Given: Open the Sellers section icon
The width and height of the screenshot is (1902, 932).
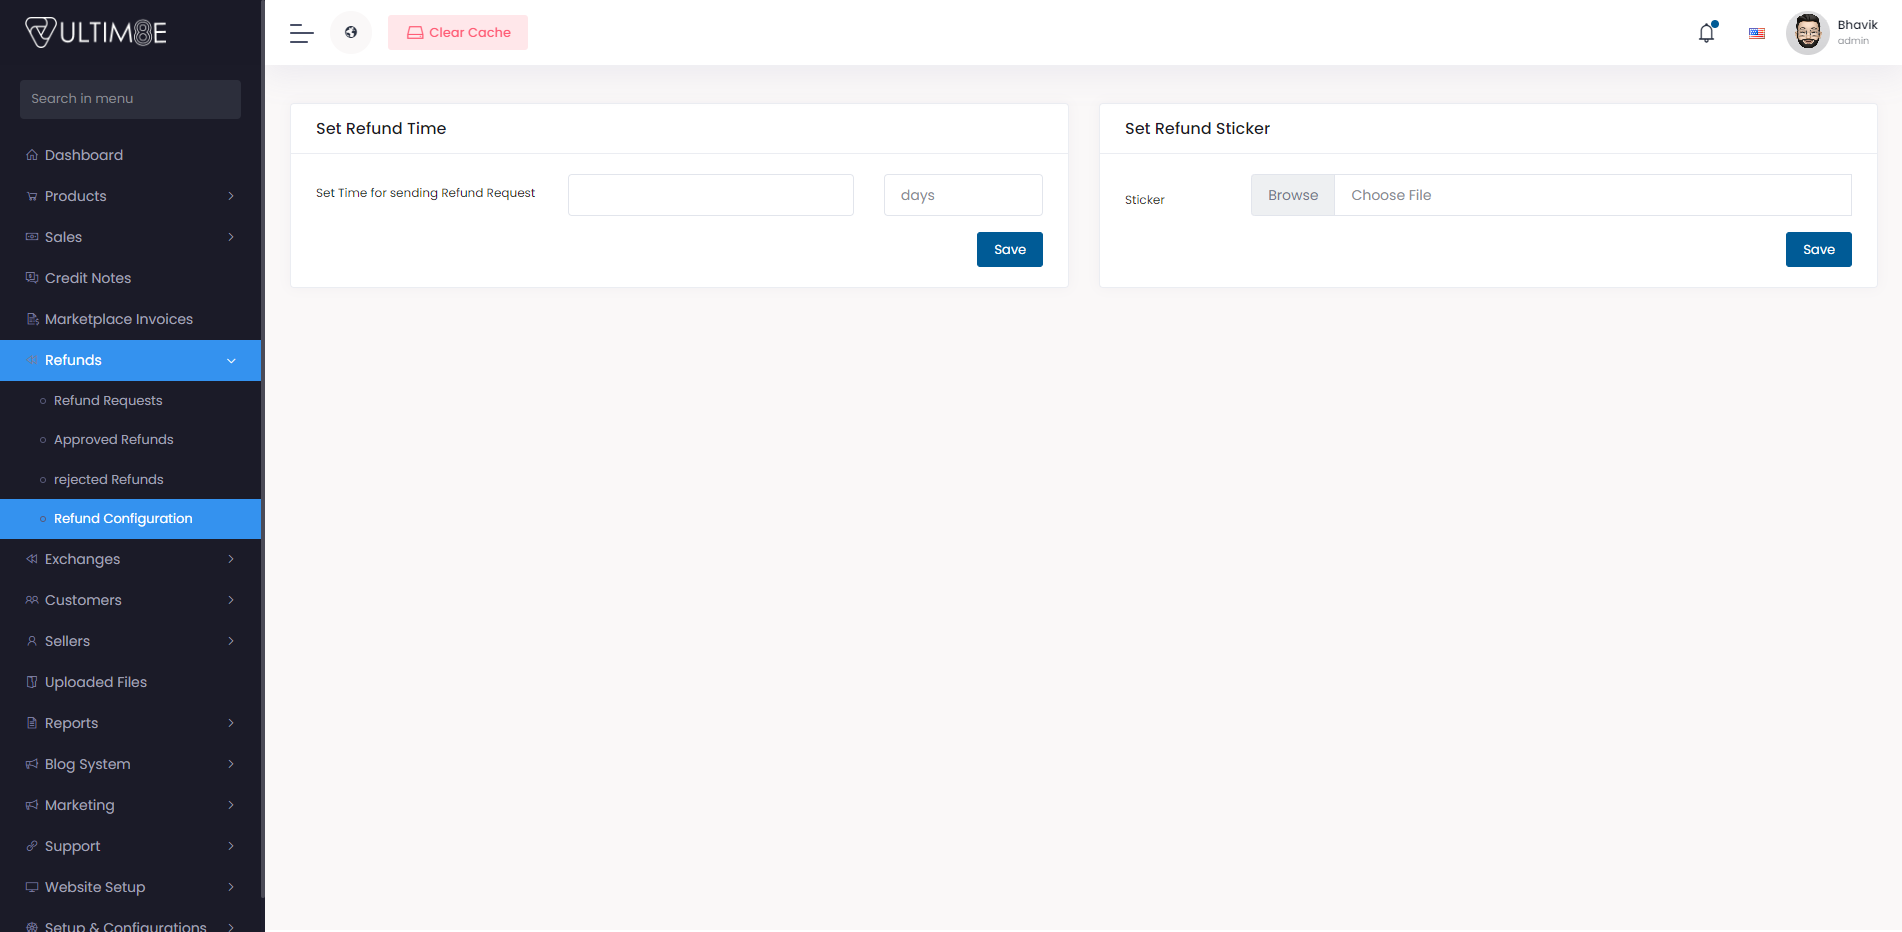Looking at the screenshot, I should point(32,640).
